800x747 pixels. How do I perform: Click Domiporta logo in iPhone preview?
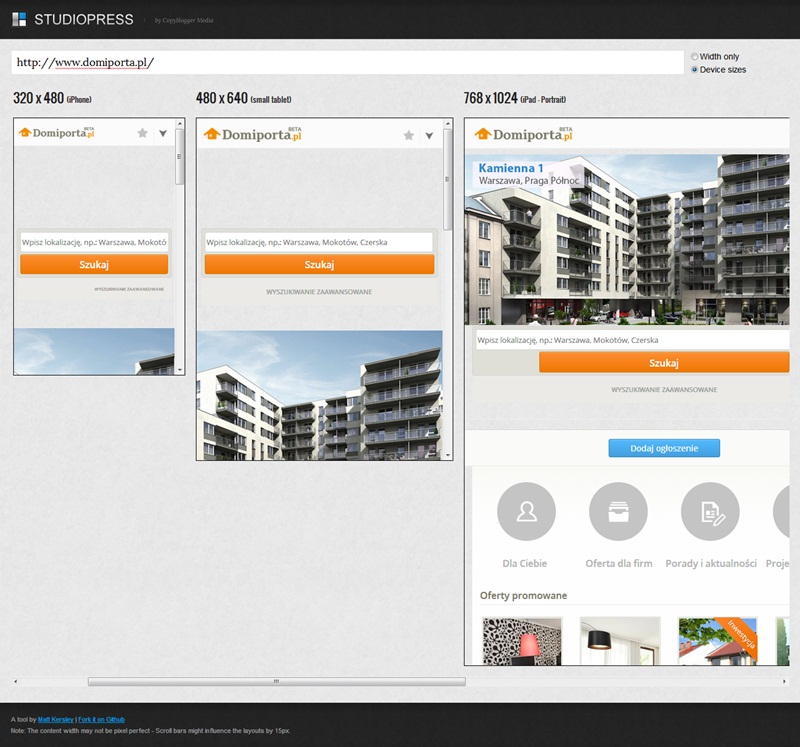click(57, 133)
